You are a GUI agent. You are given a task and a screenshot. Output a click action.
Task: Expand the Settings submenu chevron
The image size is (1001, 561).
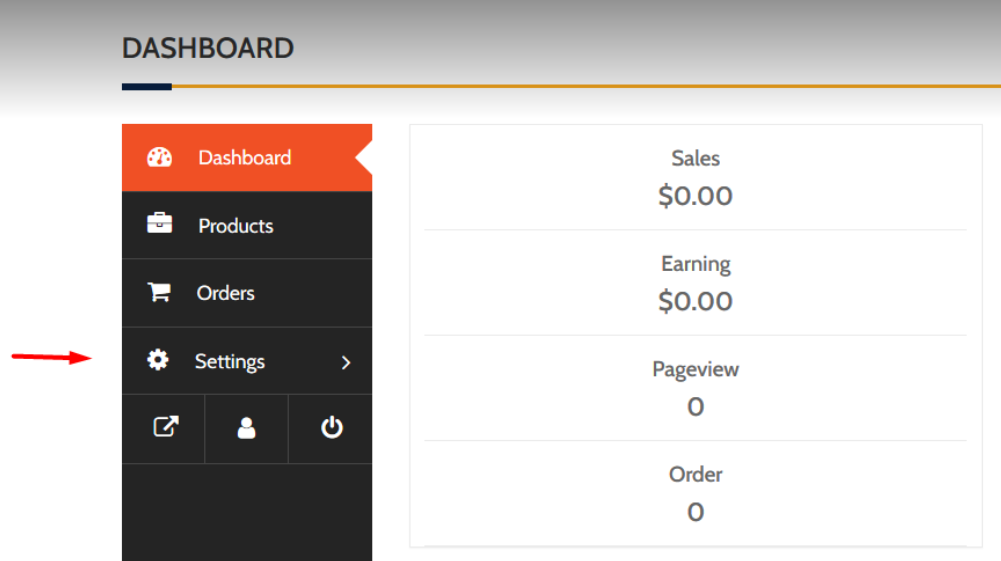point(346,363)
